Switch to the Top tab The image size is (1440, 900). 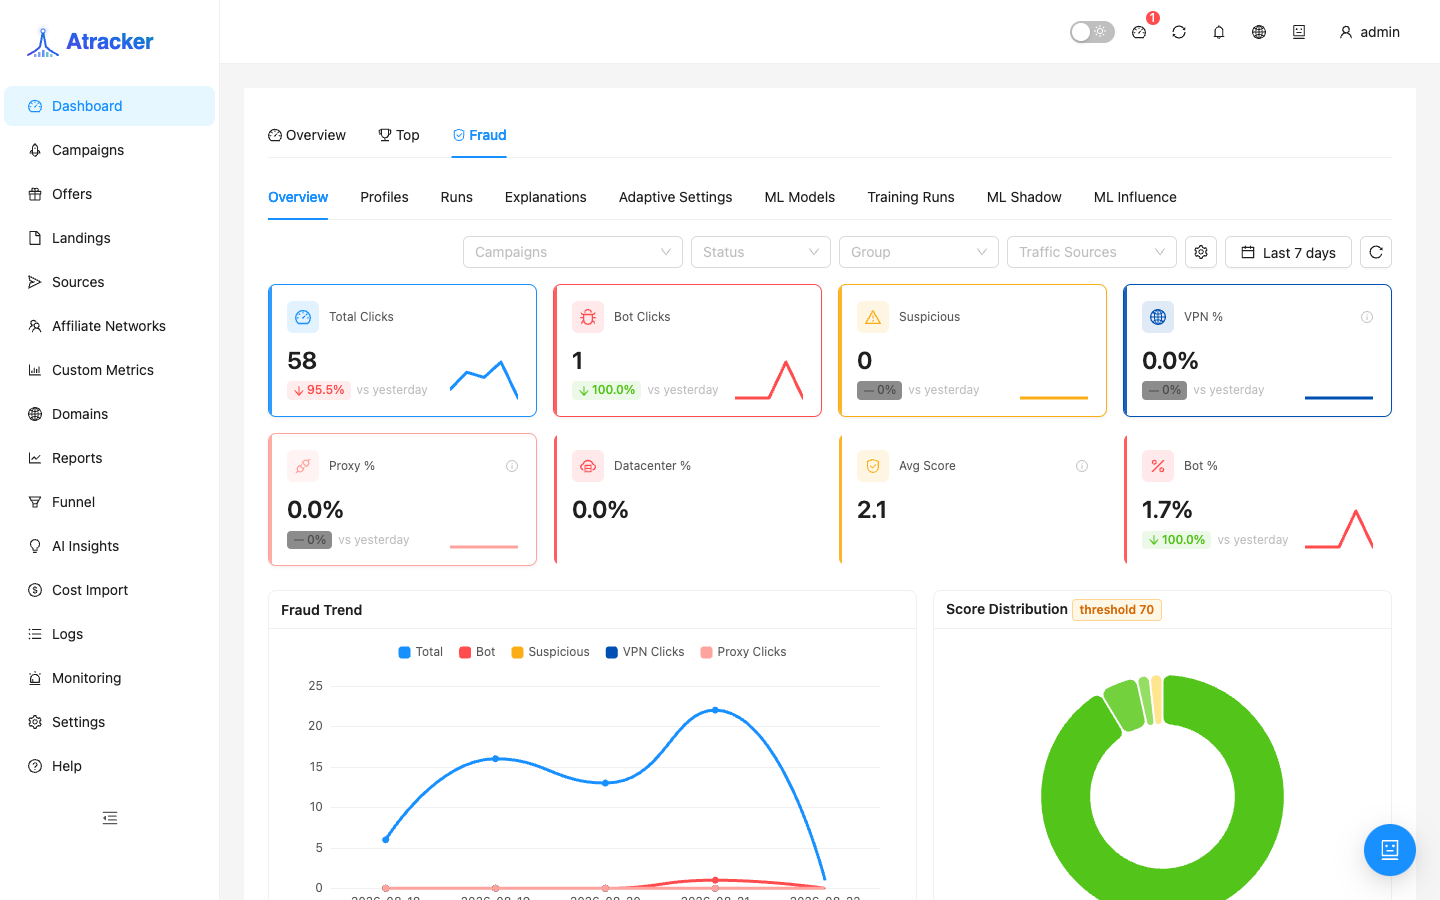tap(399, 135)
